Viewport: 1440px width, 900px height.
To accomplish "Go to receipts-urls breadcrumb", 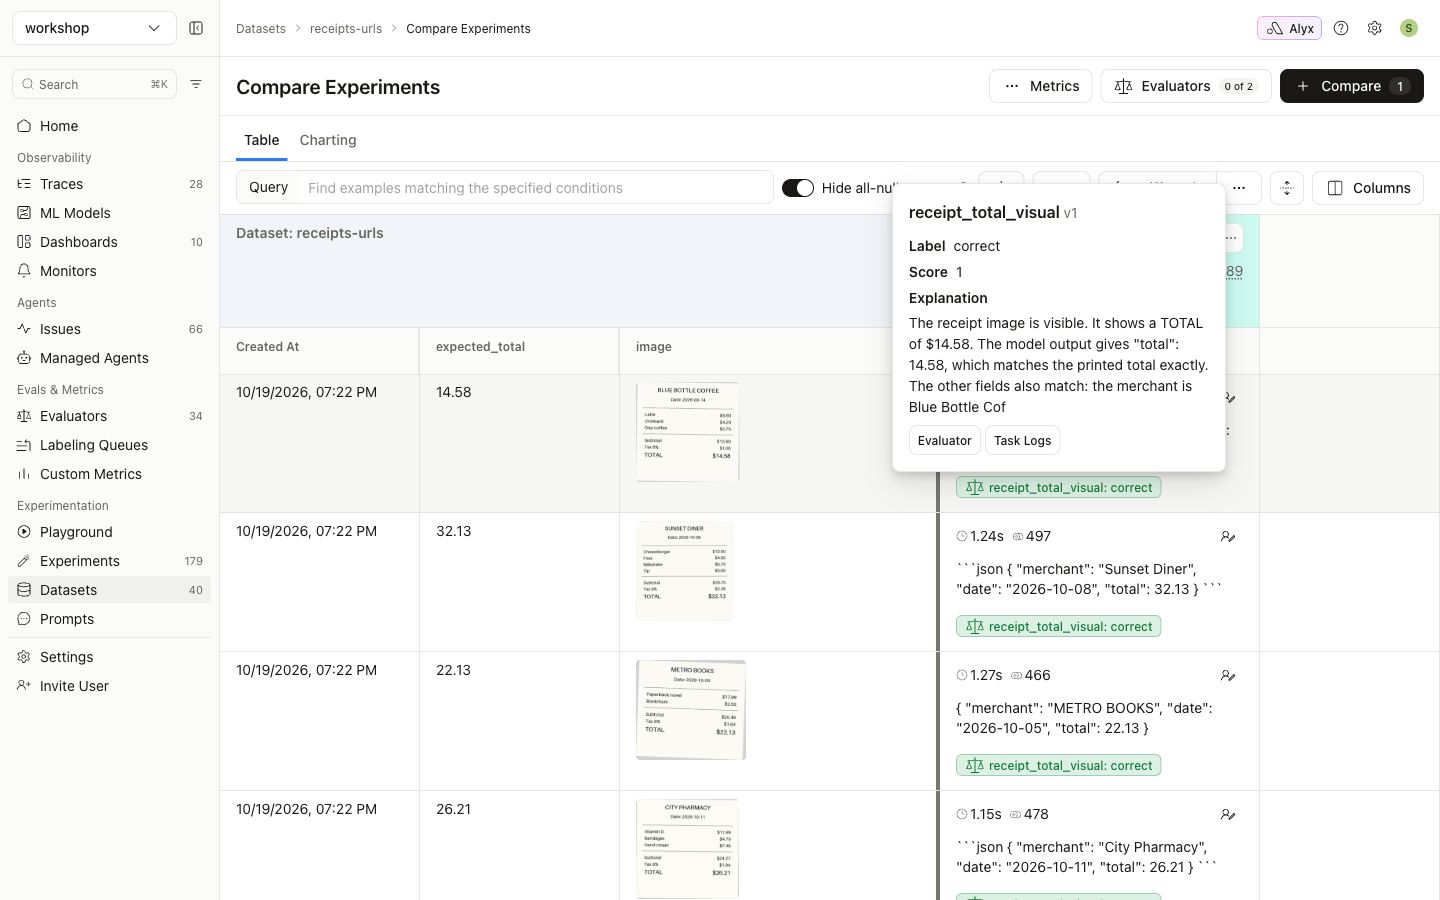I will click(346, 29).
